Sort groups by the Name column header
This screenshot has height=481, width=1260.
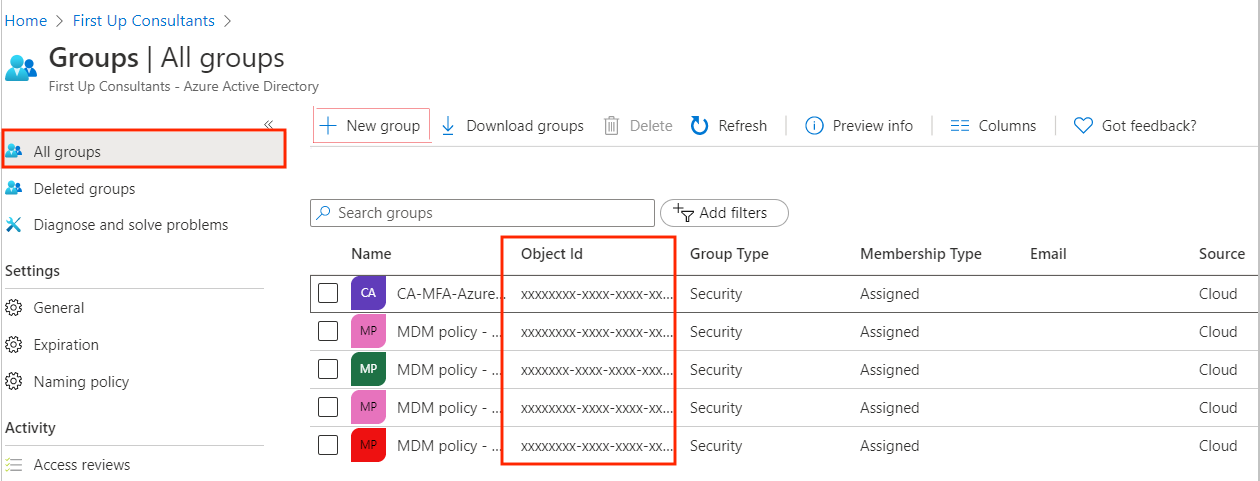[371, 254]
